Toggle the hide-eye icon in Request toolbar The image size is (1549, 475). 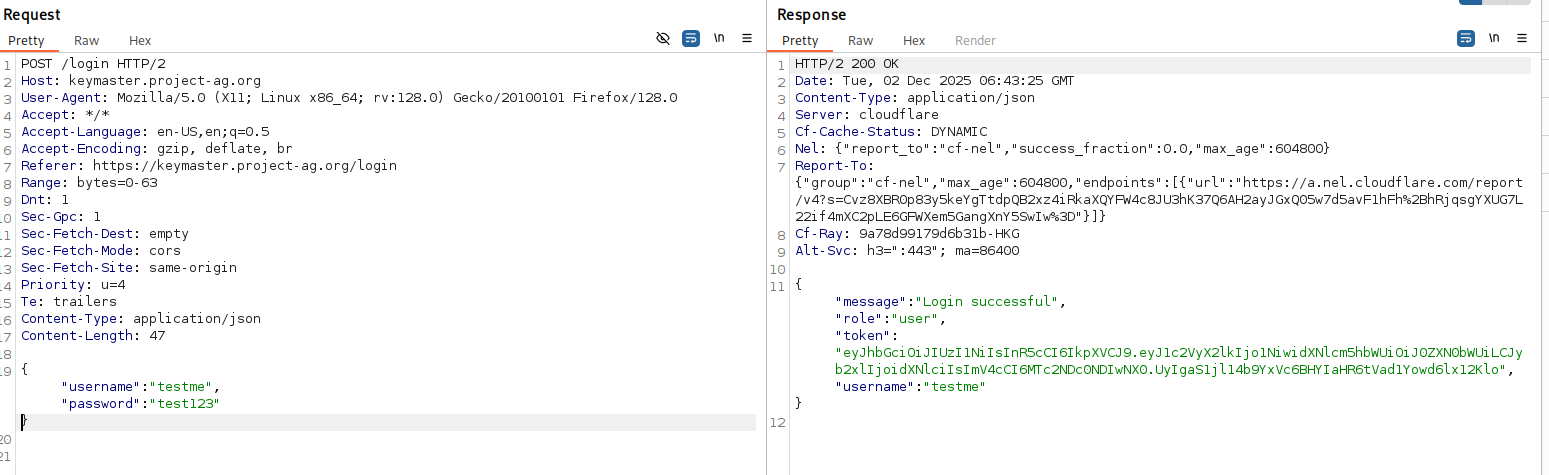point(662,39)
